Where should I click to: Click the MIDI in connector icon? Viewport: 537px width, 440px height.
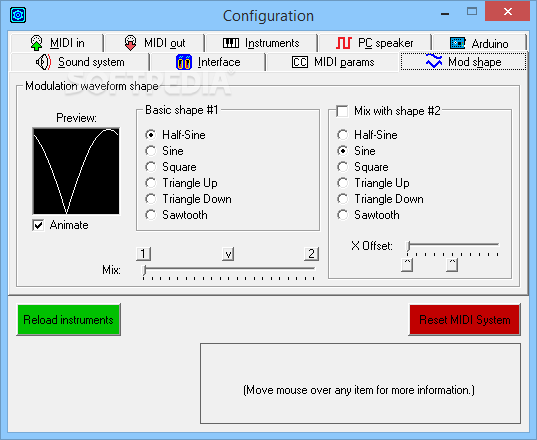pyautogui.click(x=36, y=43)
